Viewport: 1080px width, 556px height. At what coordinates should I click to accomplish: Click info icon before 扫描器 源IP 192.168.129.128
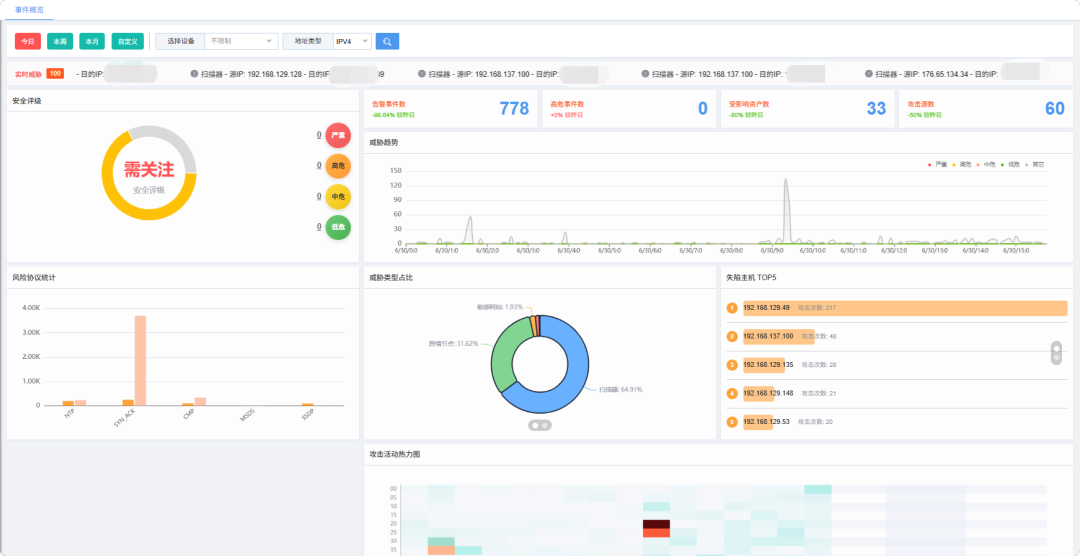pos(194,73)
